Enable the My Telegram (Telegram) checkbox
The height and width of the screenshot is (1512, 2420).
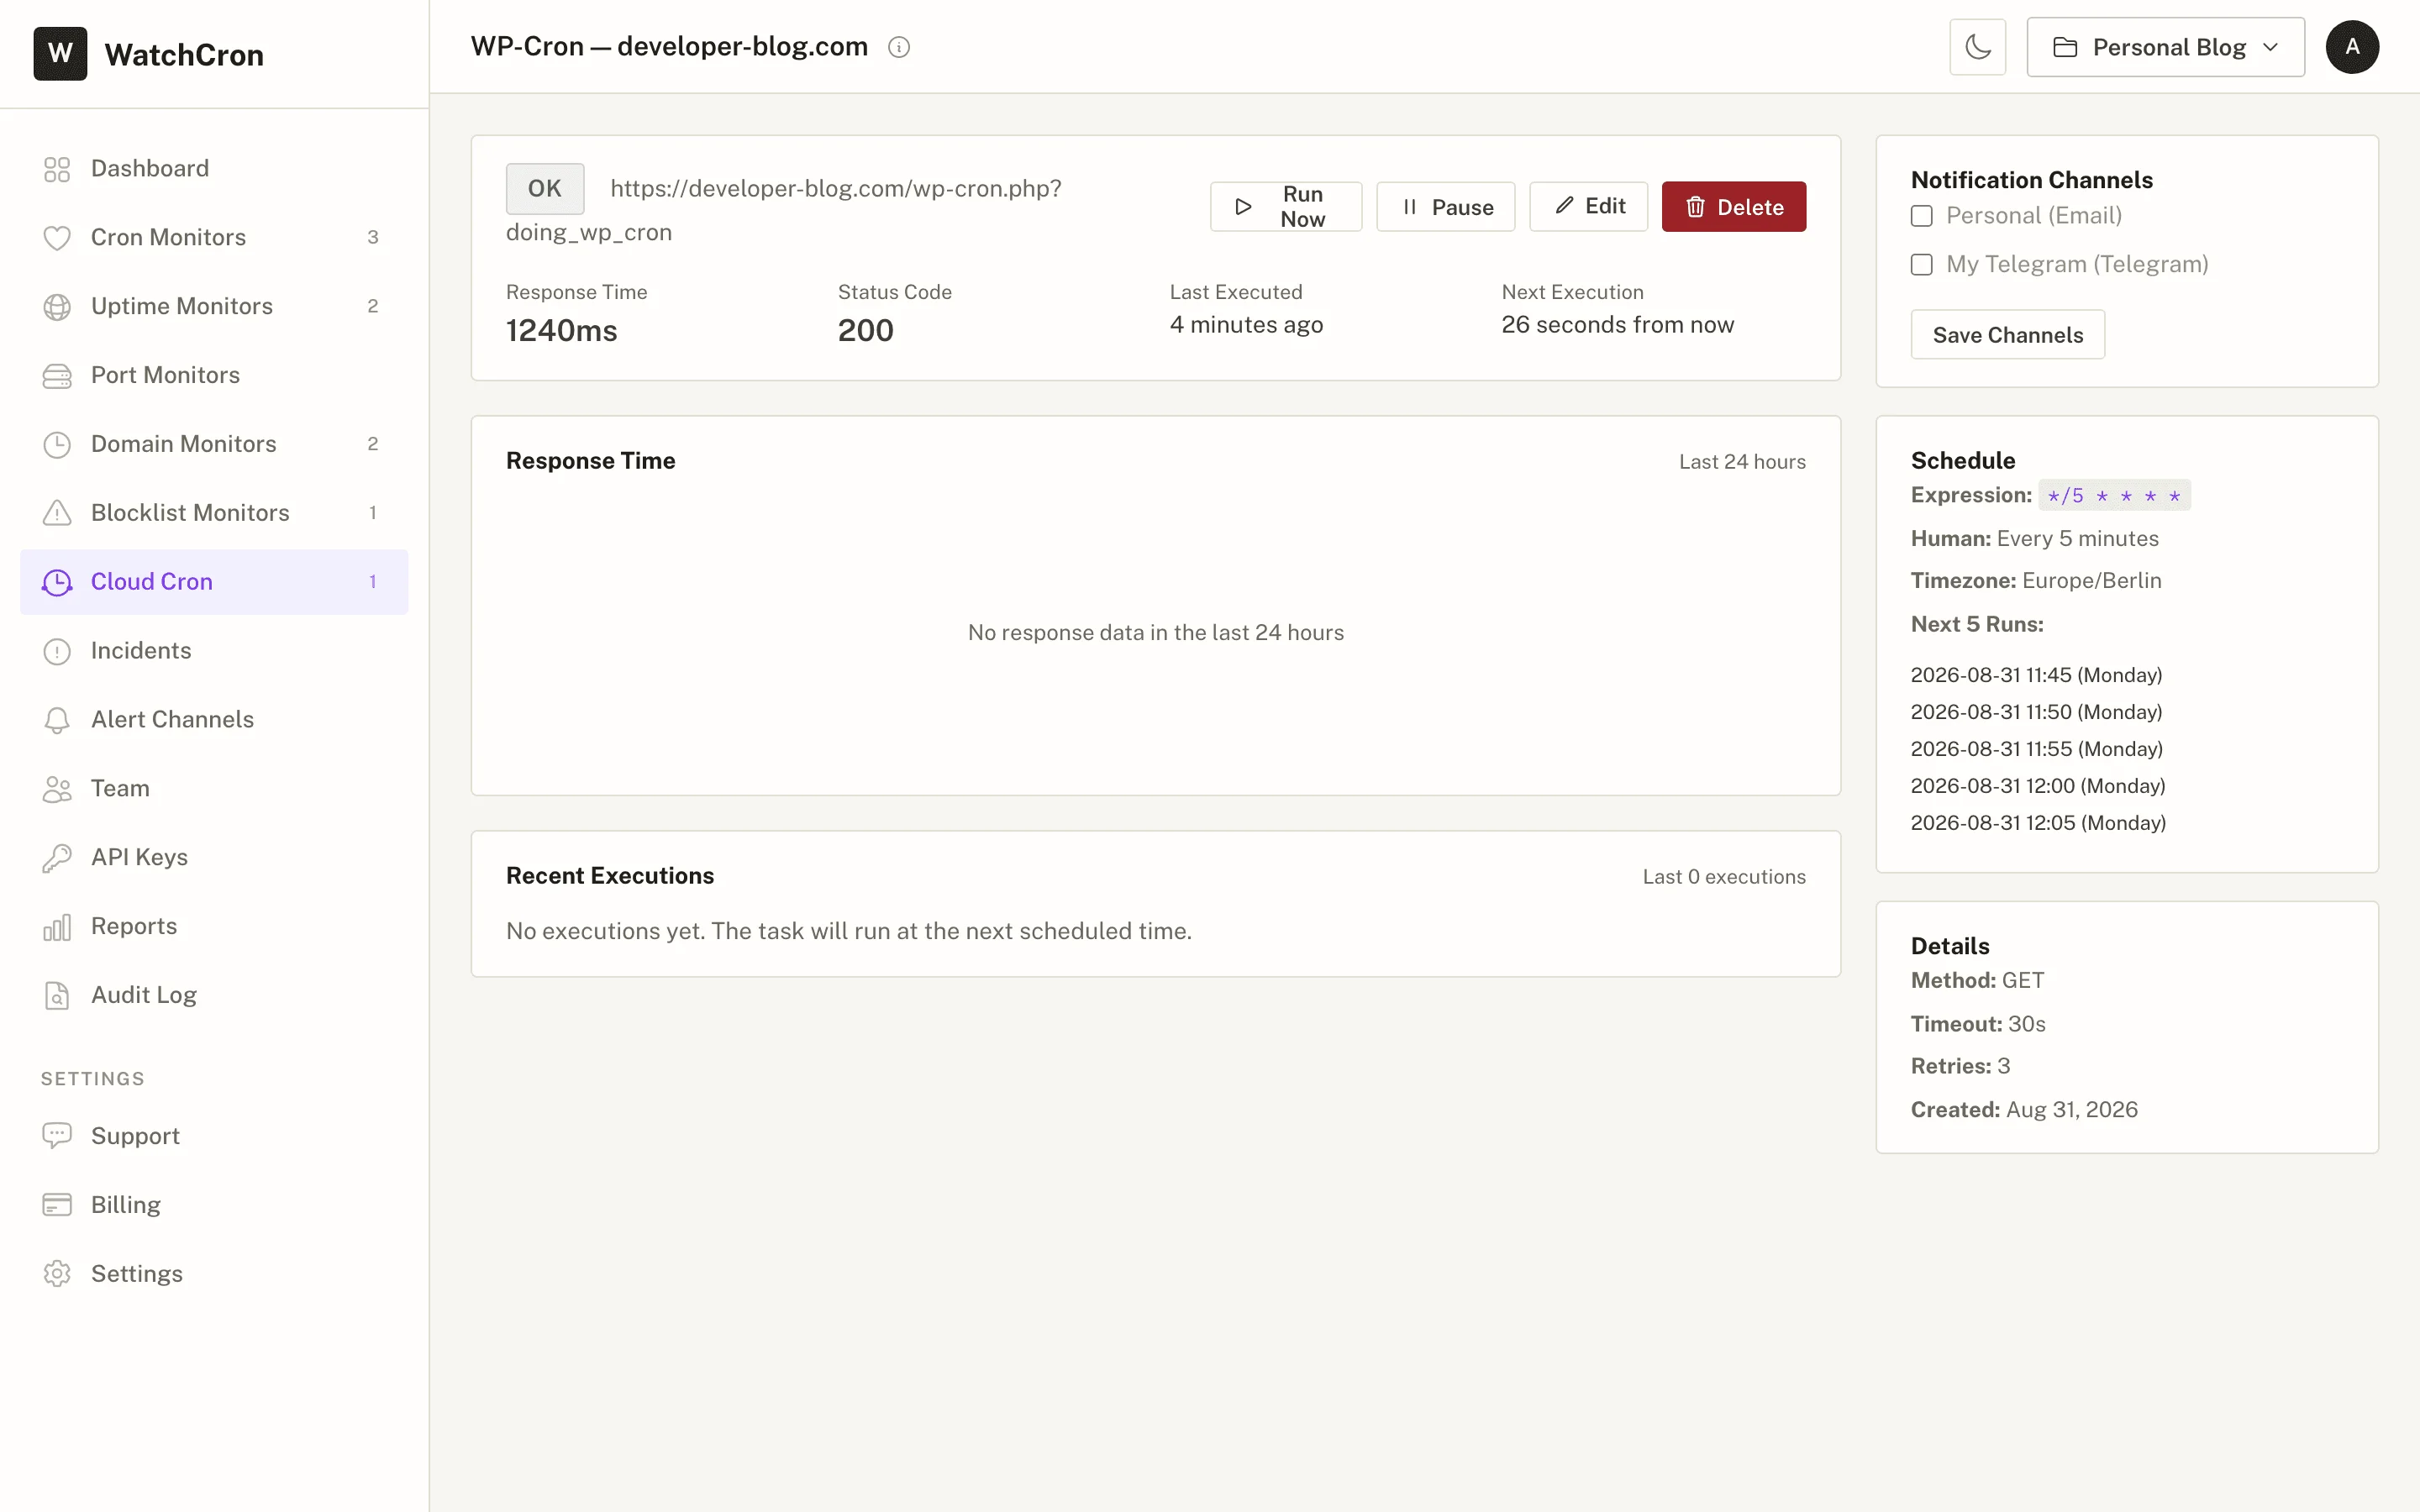click(x=1921, y=265)
